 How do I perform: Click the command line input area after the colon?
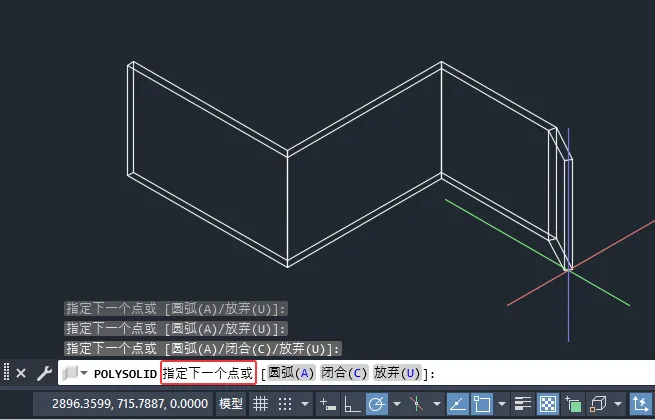coord(543,373)
